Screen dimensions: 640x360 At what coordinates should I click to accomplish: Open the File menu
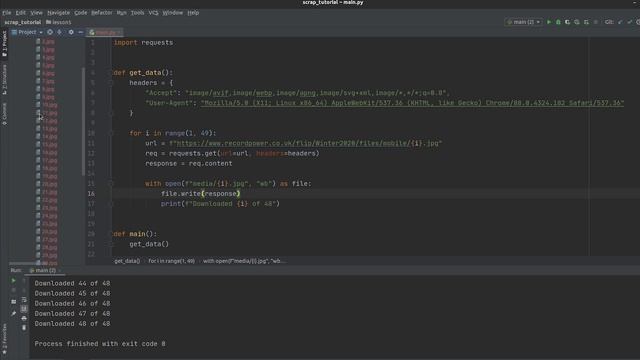pyautogui.click(x=7, y=13)
